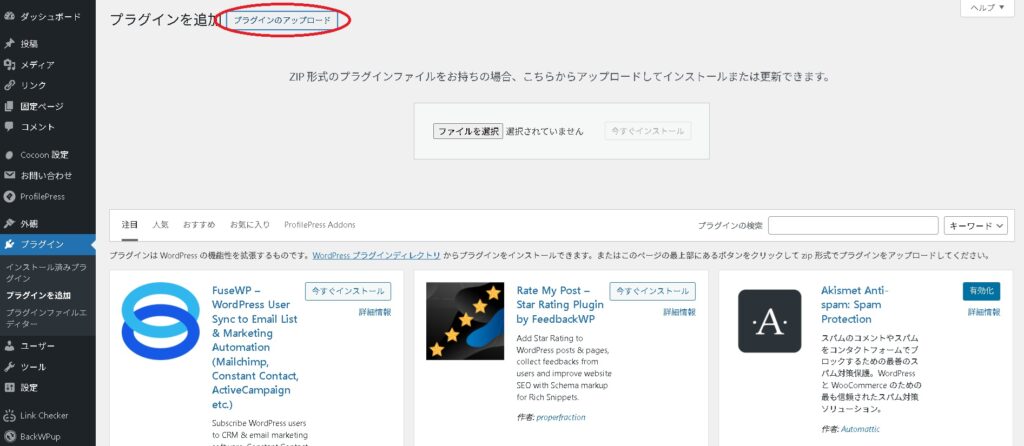Image resolution: width=1024 pixels, height=446 pixels.
Task: View Rate My Post 詳細情報 link
Action: coord(680,312)
